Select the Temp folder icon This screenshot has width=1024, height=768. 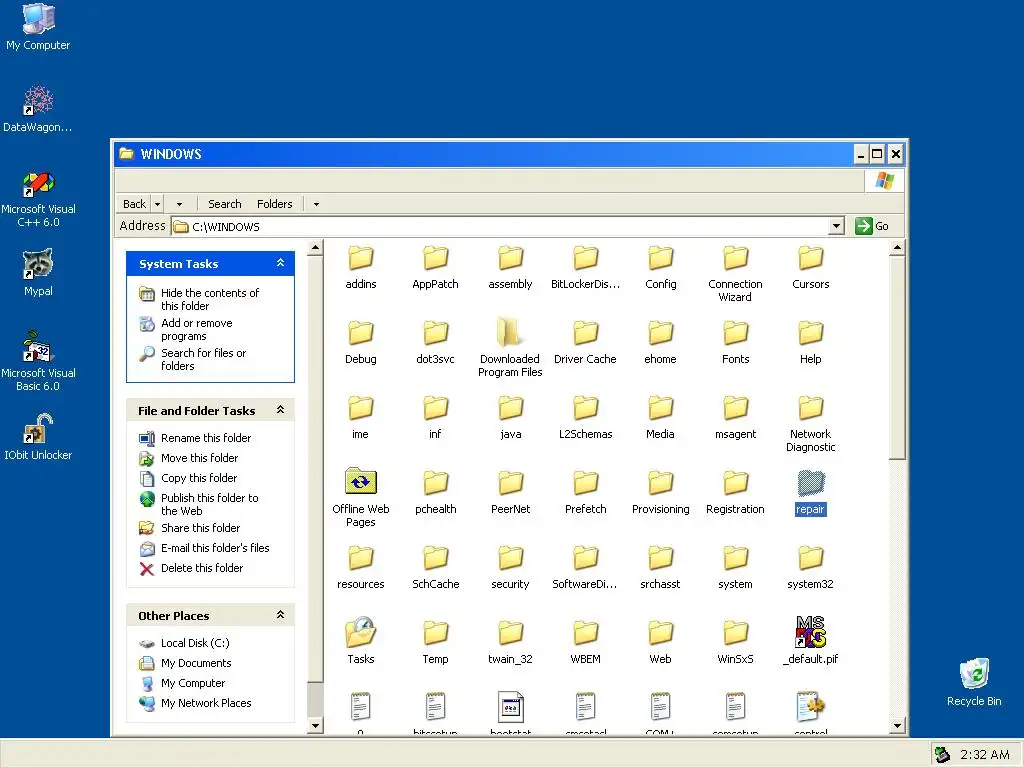pos(436,632)
